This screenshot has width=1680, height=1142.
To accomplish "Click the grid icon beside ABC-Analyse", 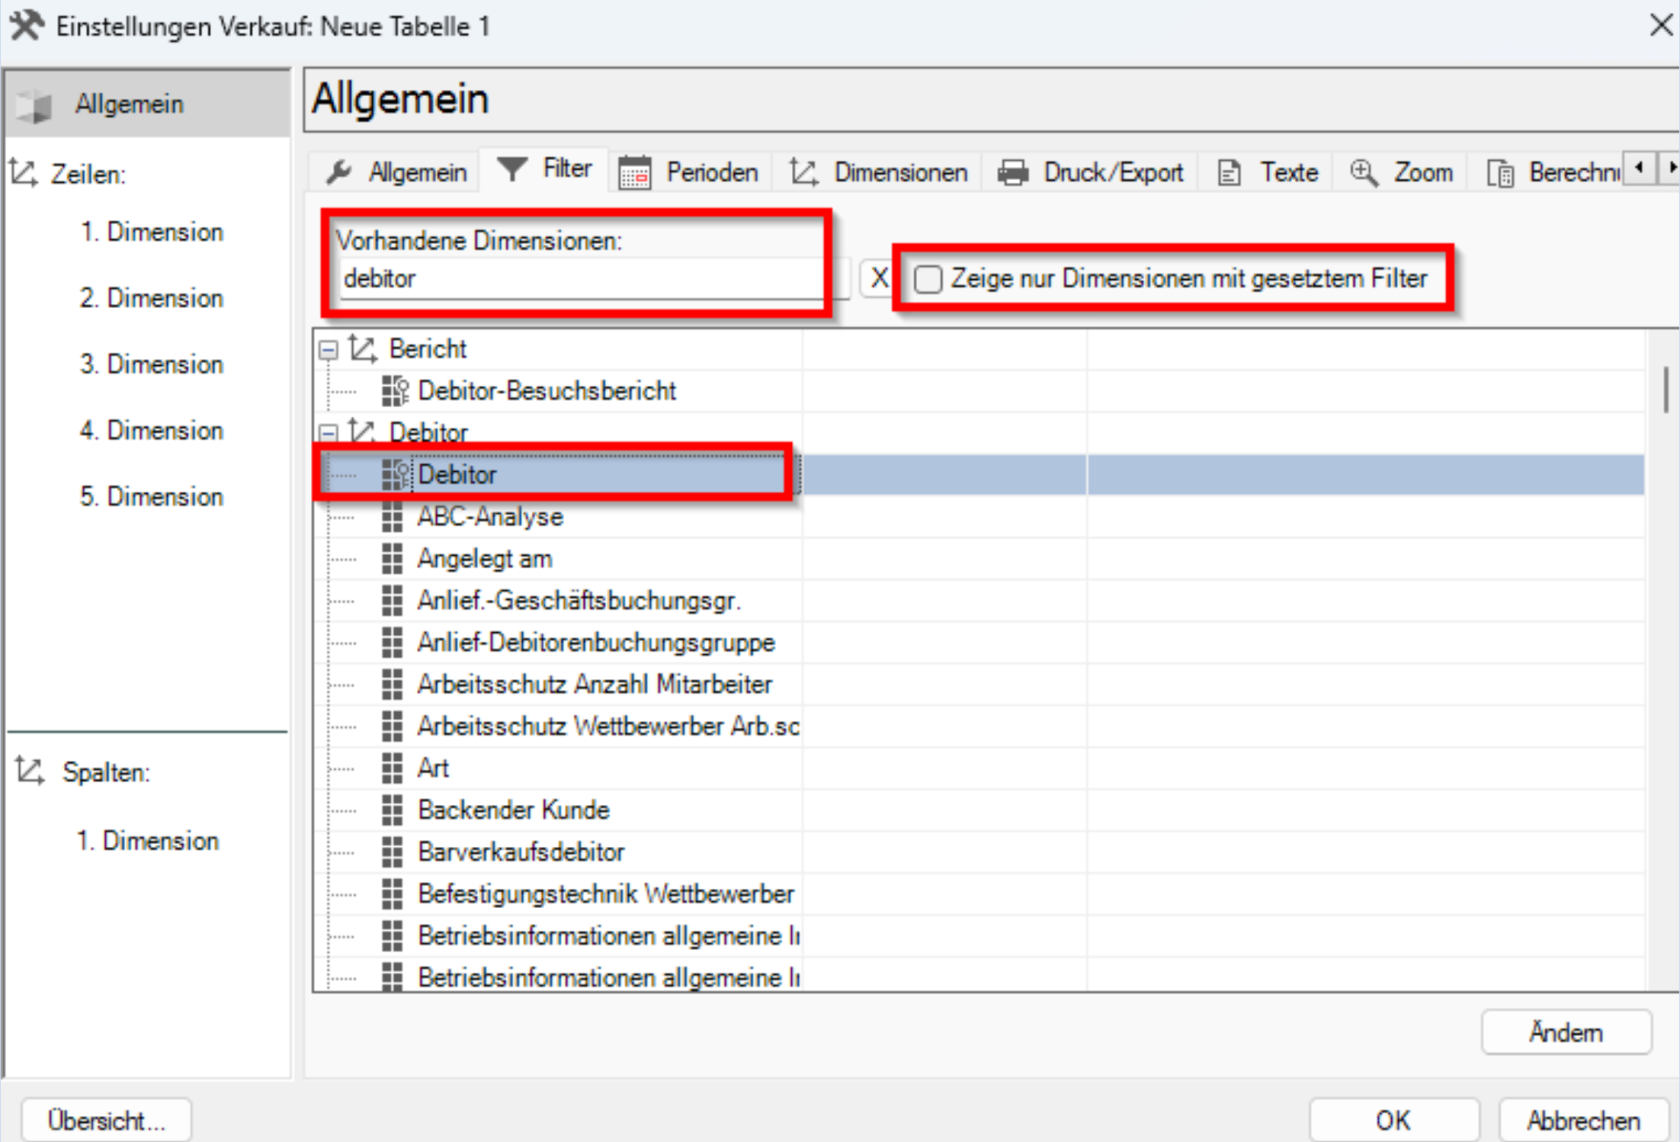I will coord(392,517).
